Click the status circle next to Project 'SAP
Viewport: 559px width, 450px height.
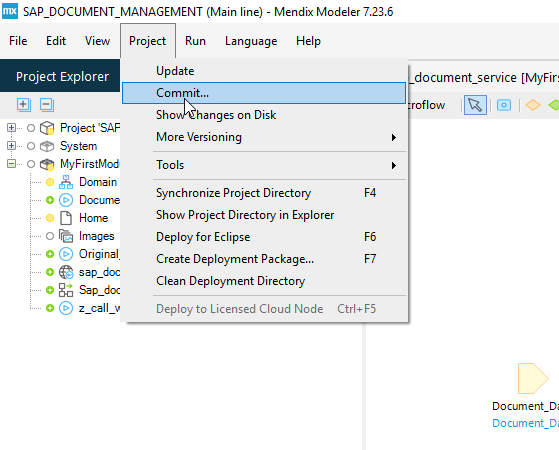pos(31,128)
